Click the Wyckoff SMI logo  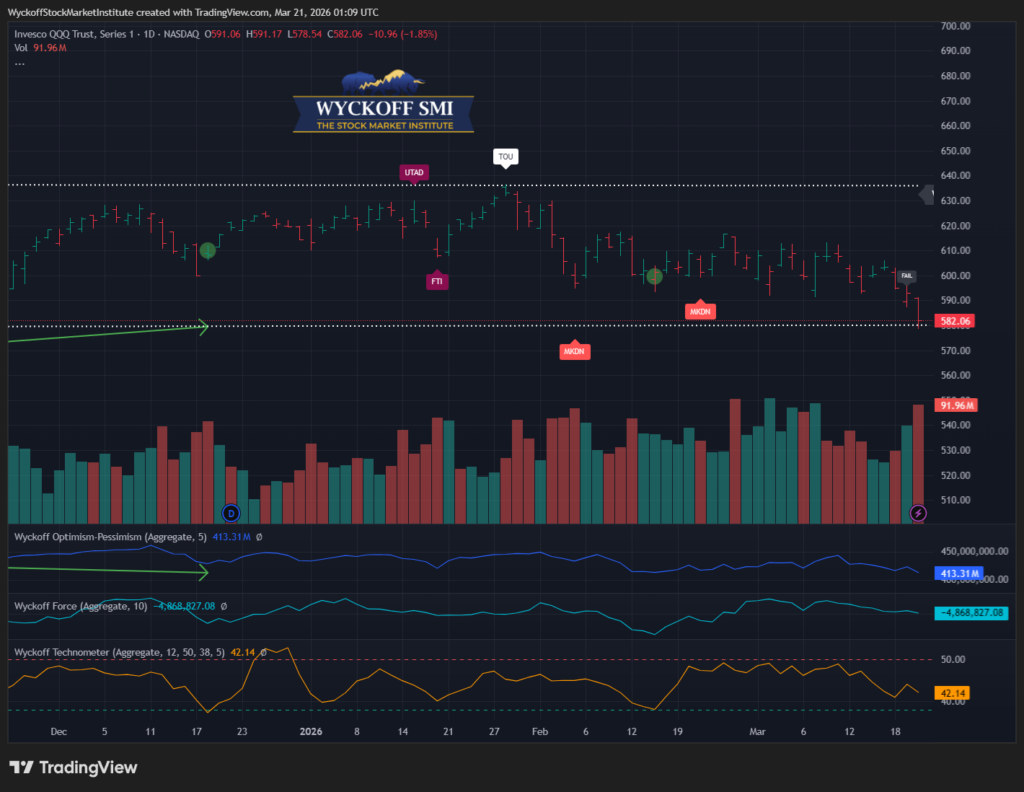pyautogui.click(x=383, y=102)
